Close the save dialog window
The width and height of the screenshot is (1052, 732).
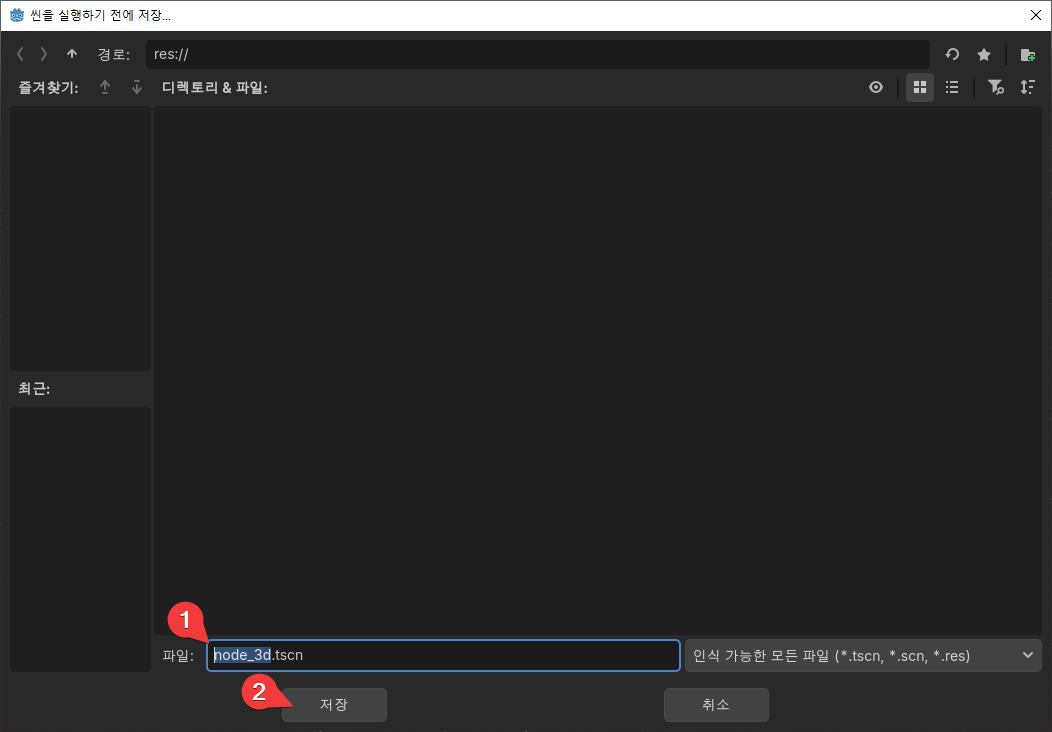1034,14
